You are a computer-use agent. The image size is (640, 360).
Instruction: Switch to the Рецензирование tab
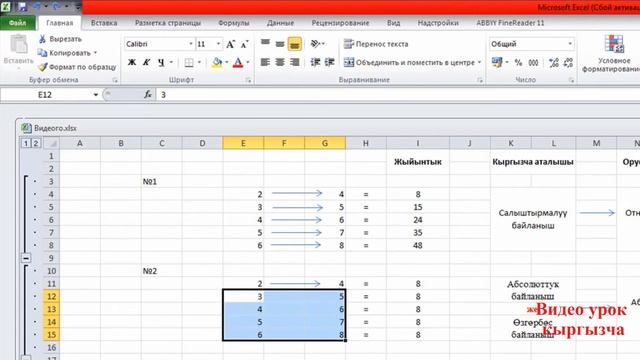coord(340,23)
